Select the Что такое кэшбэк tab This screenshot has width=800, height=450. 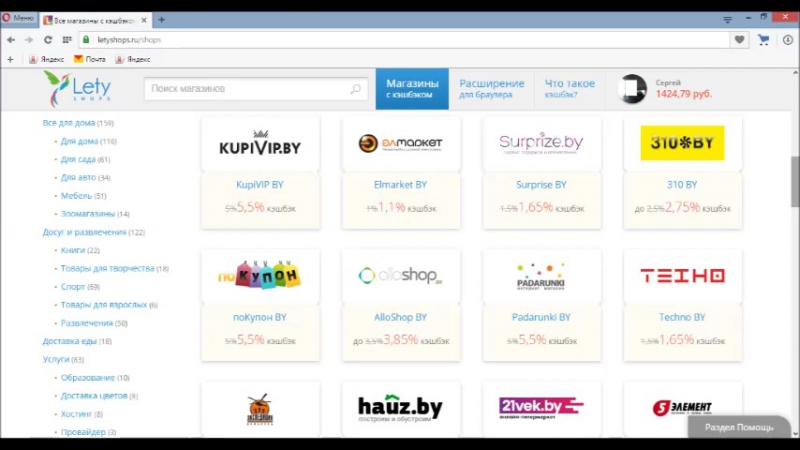click(569, 88)
